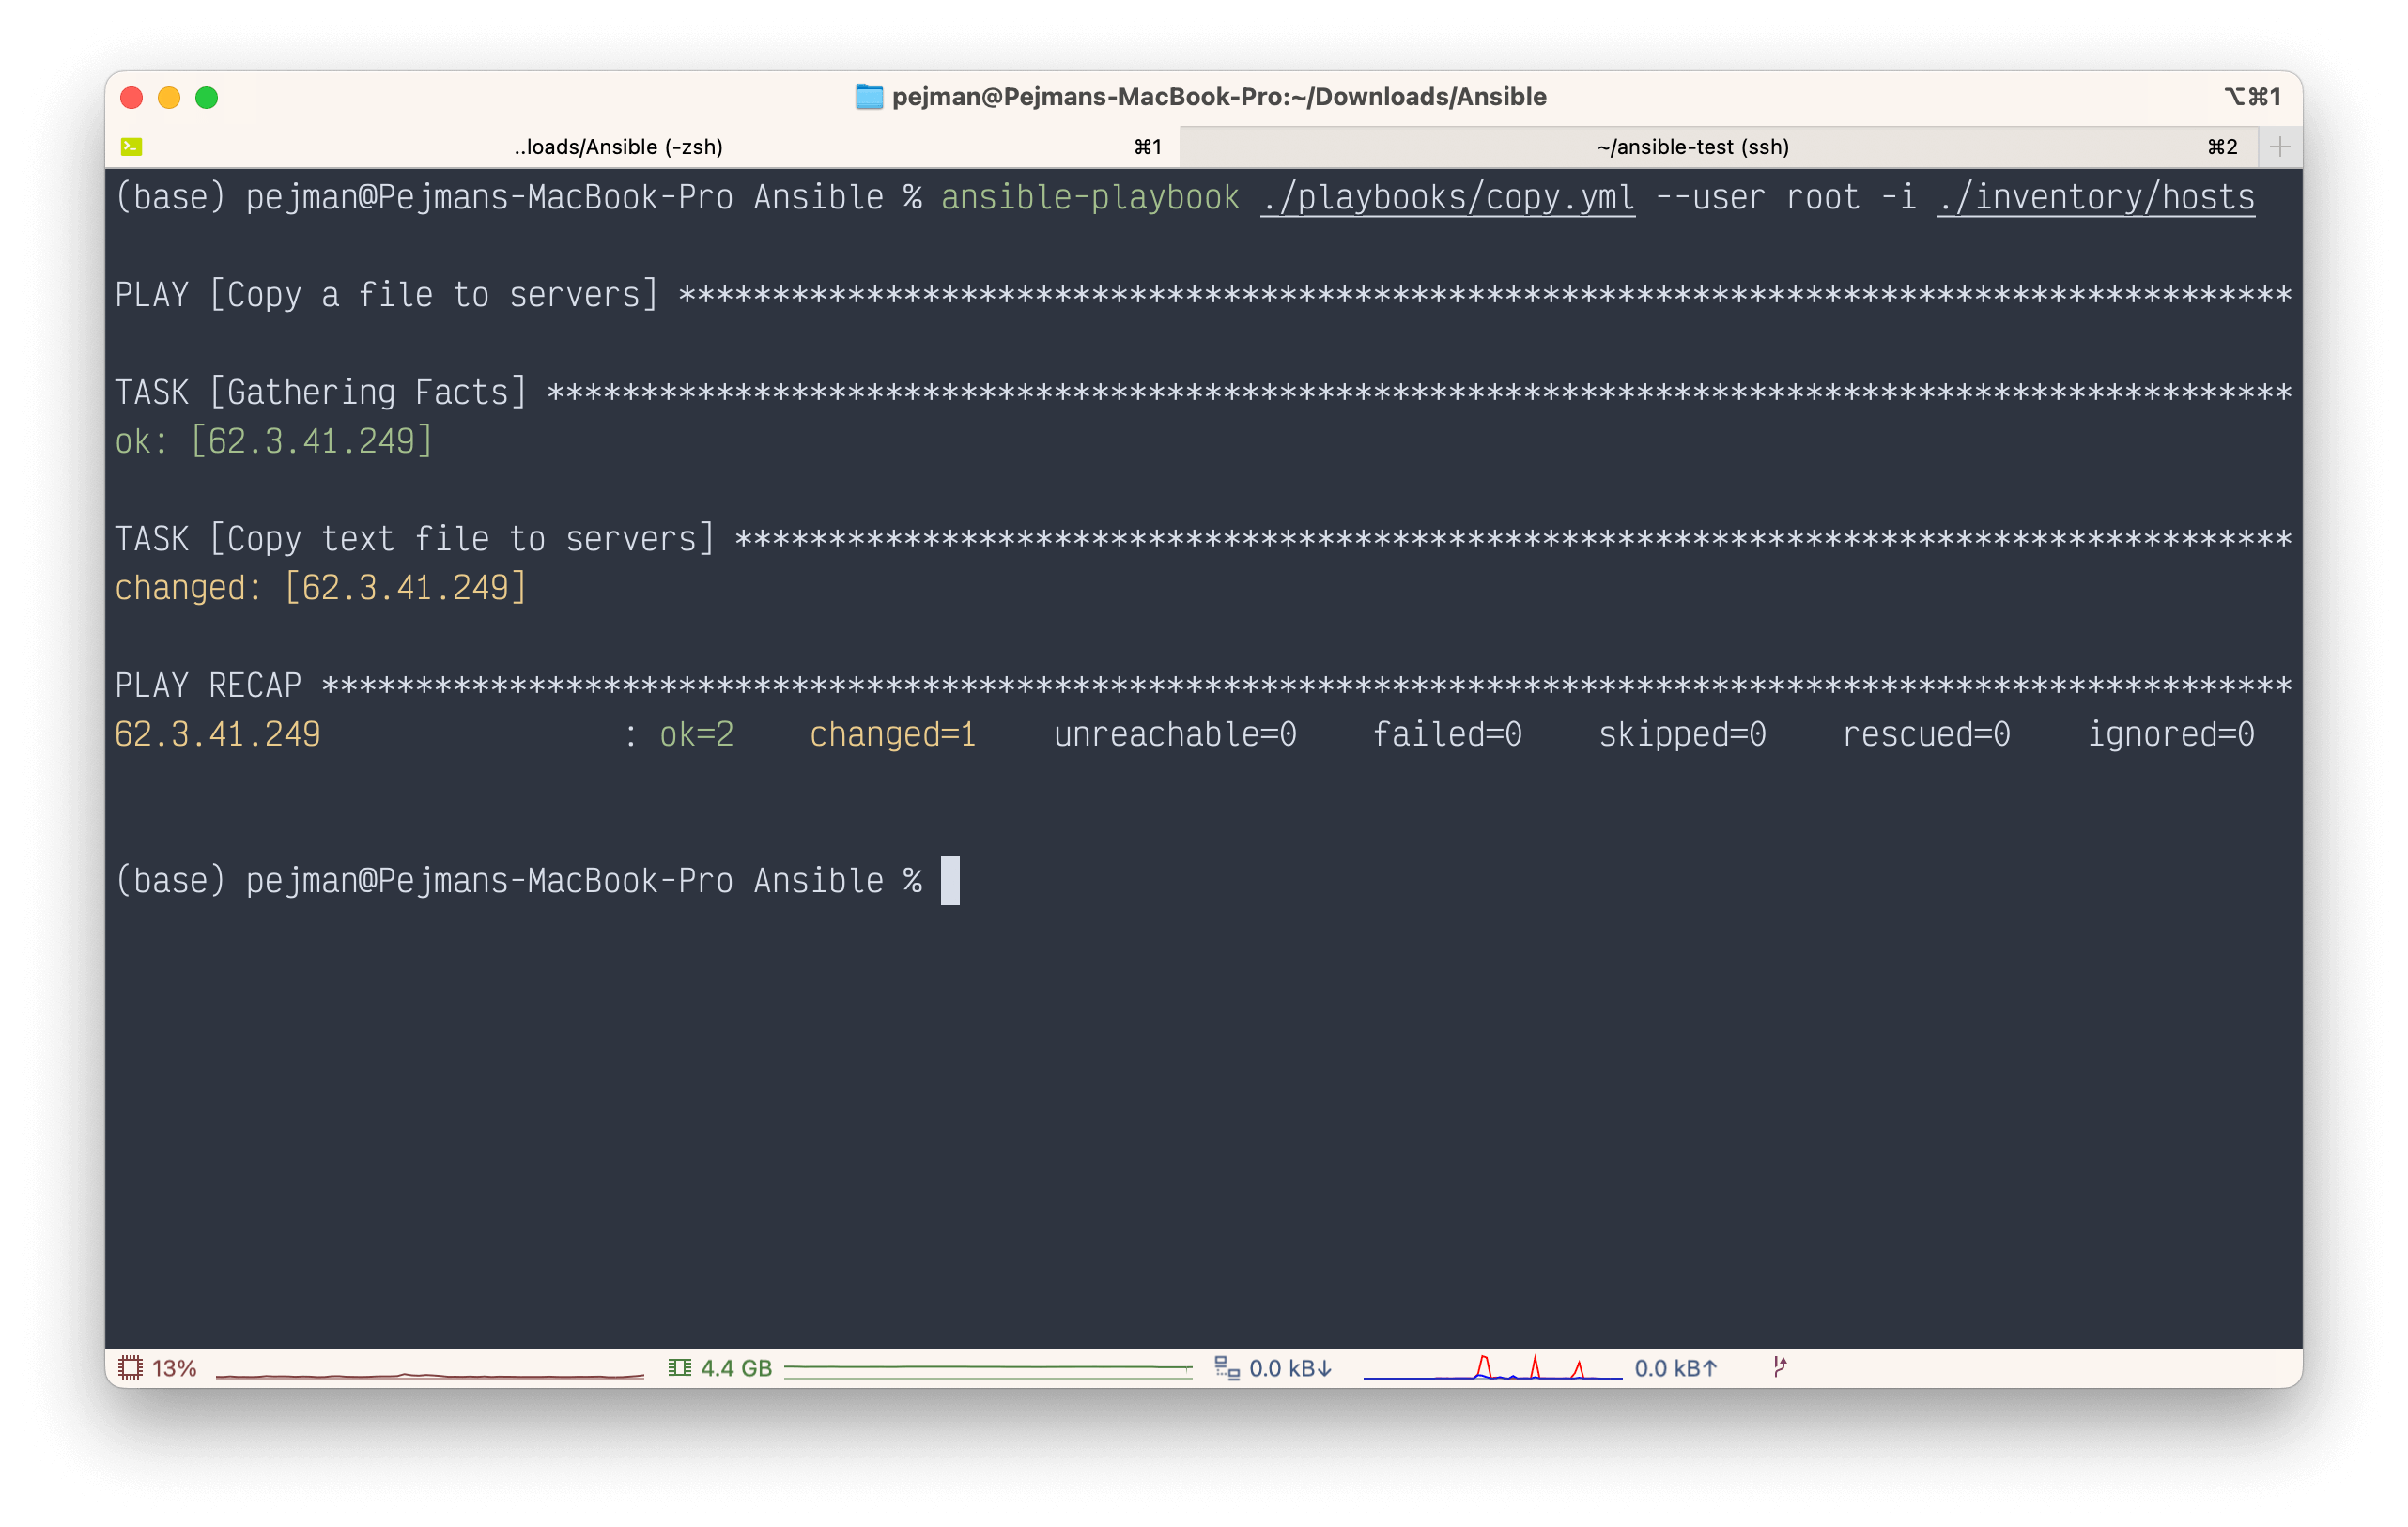The height and width of the screenshot is (1527, 2408).
Task: Click 'TASK [Copy text file to servers]' header
Action: [x=415, y=539]
